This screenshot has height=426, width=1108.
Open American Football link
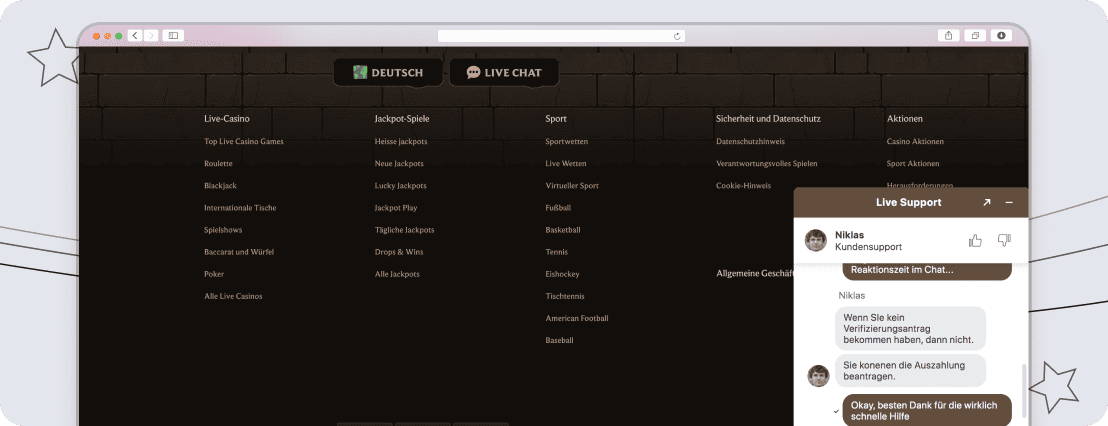577,319
